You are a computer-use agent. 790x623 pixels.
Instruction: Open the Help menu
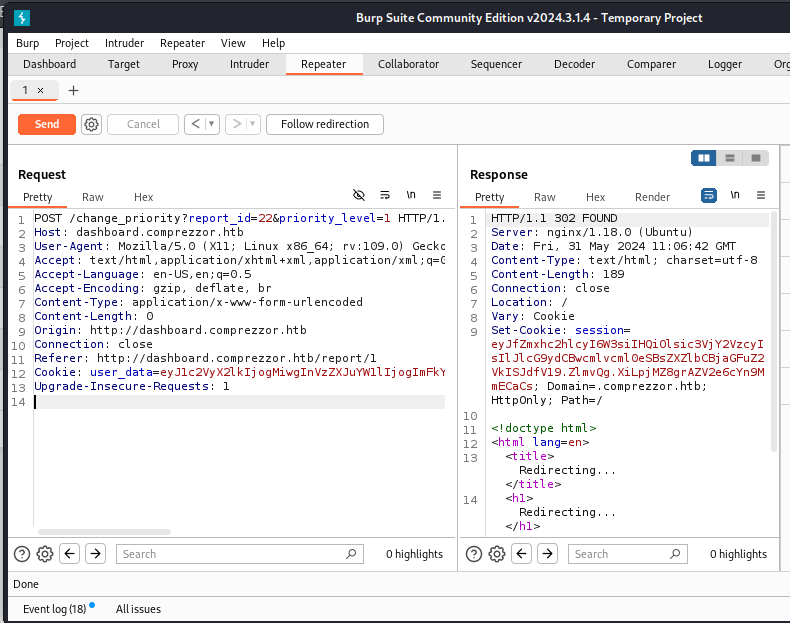click(274, 43)
